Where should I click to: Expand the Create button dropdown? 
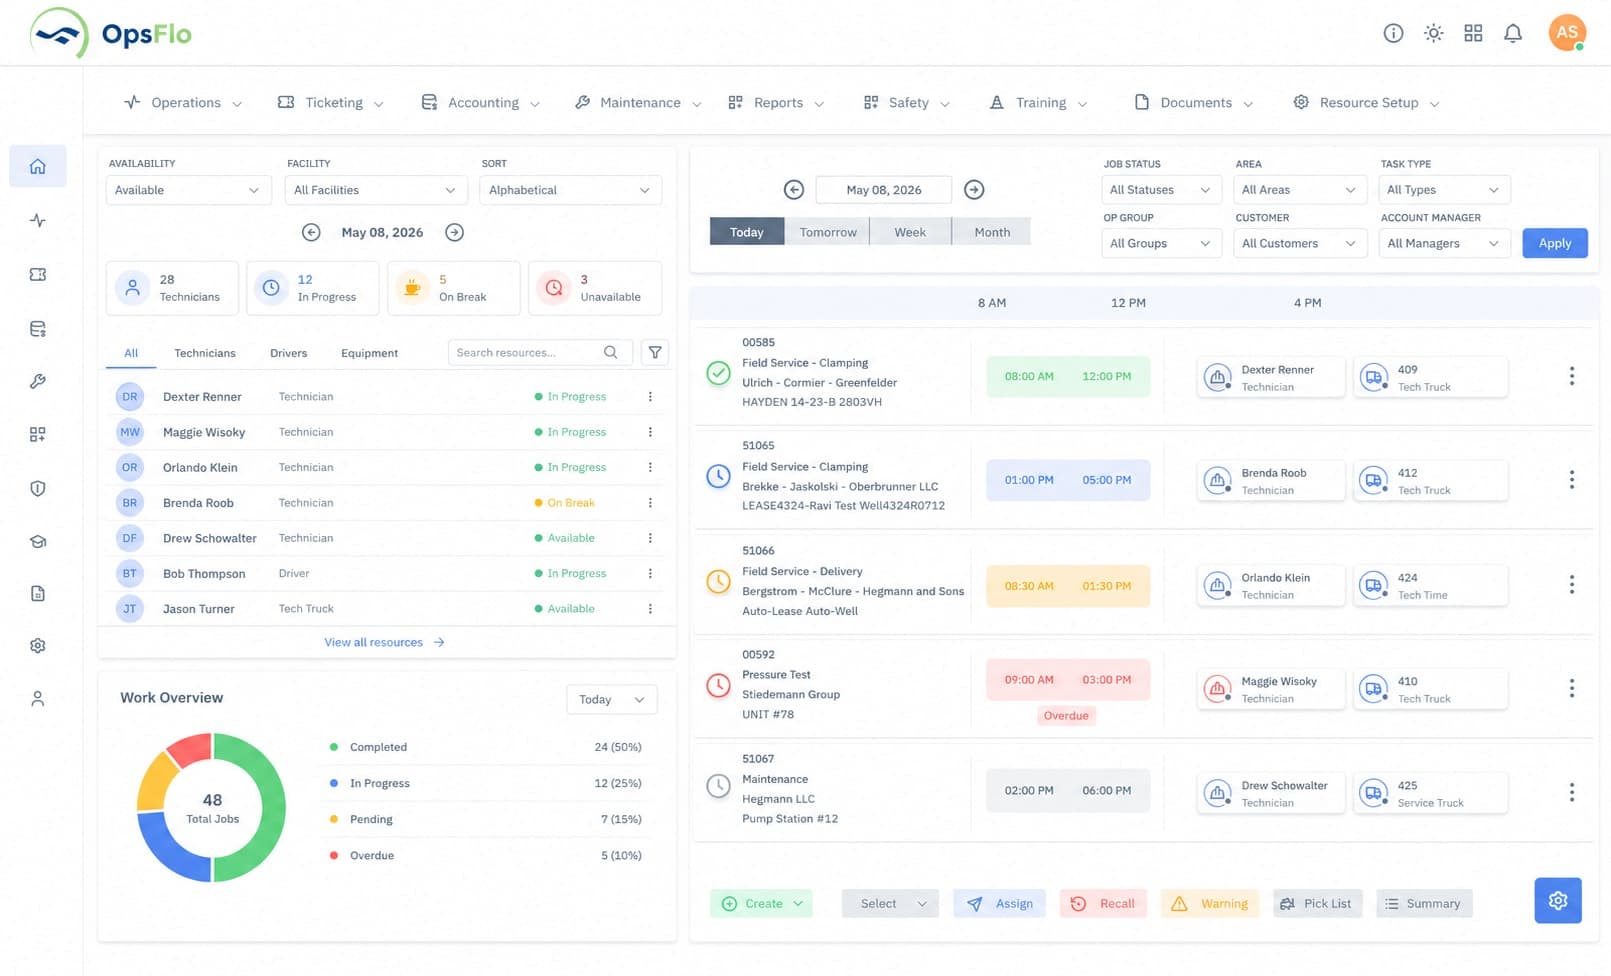[798, 904]
